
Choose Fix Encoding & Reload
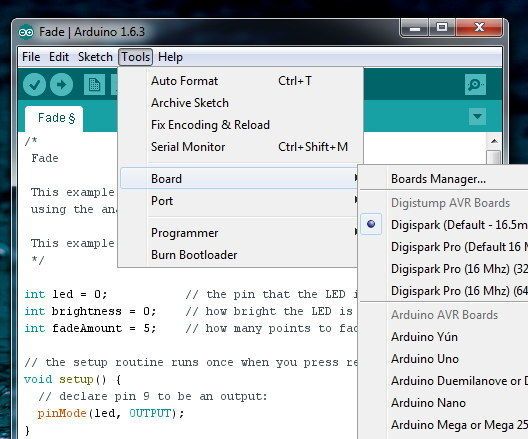pyautogui.click(x=241, y=125)
